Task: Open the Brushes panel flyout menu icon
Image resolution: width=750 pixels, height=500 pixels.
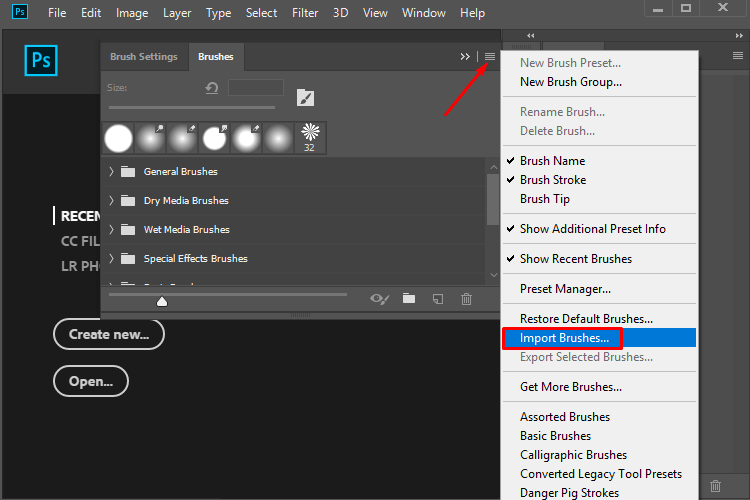Action: tap(490, 56)
